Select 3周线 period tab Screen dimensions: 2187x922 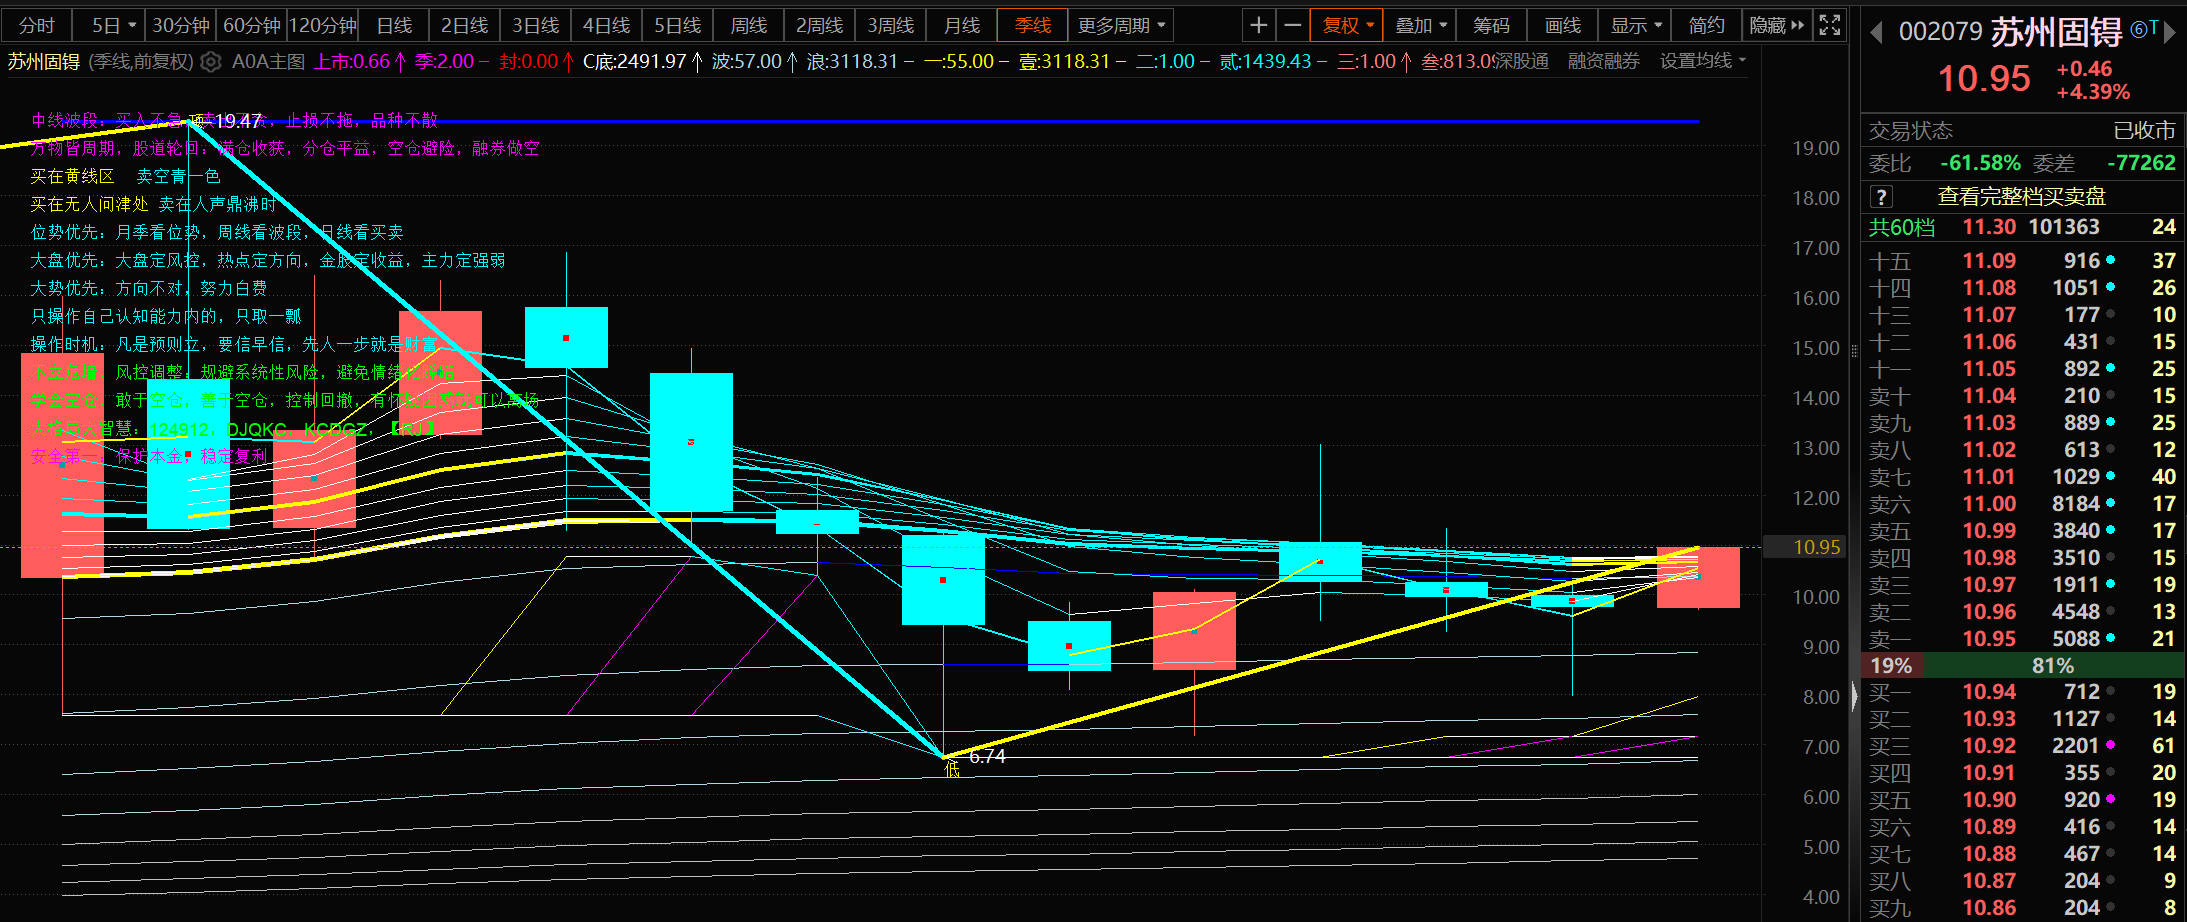point(890,26)
